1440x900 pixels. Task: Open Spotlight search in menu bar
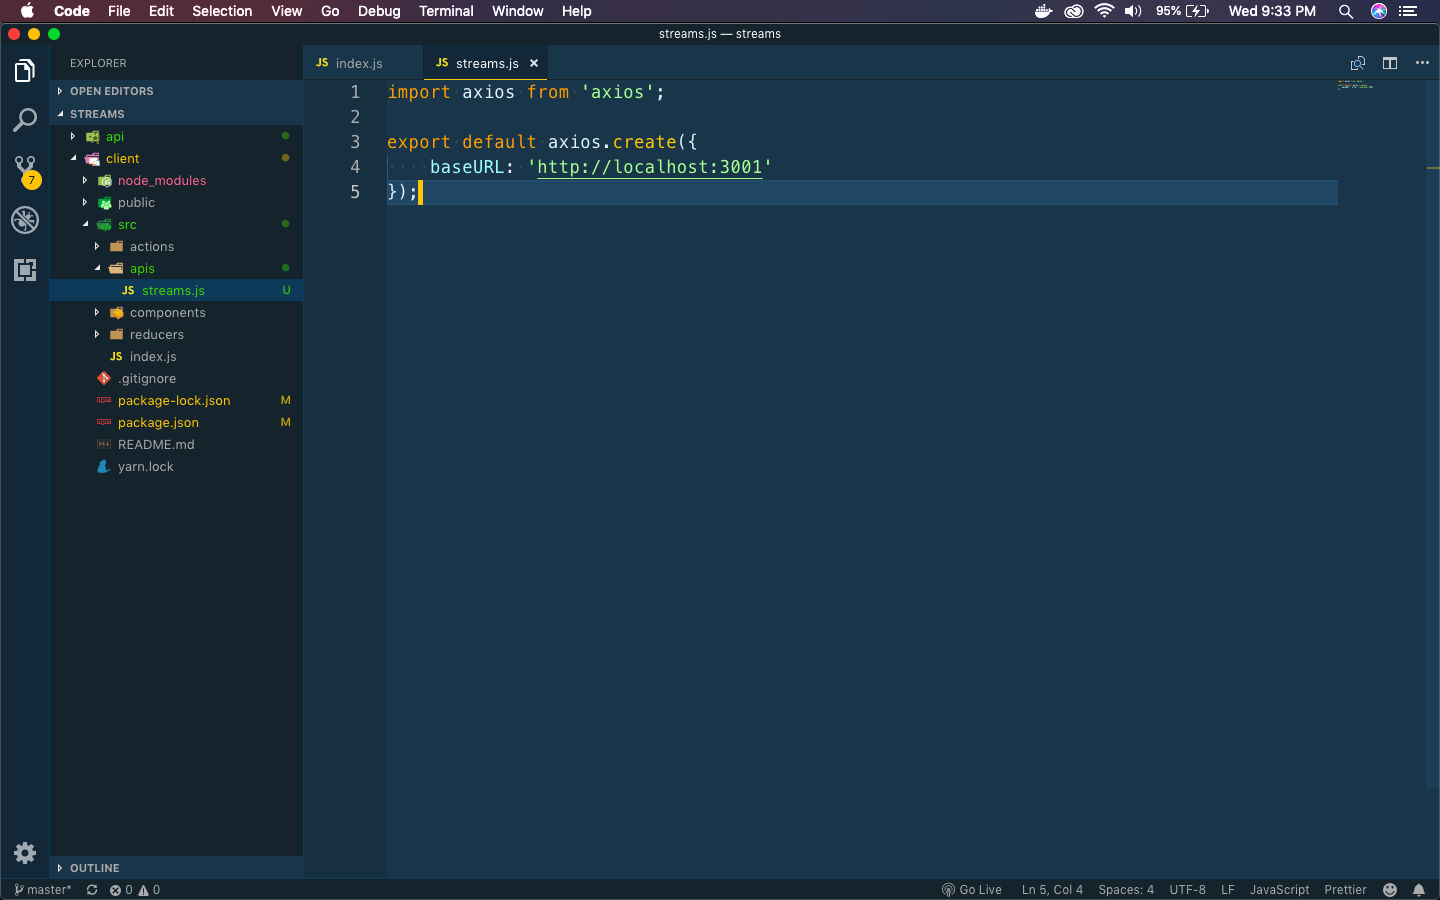[x=1346, y=11]
